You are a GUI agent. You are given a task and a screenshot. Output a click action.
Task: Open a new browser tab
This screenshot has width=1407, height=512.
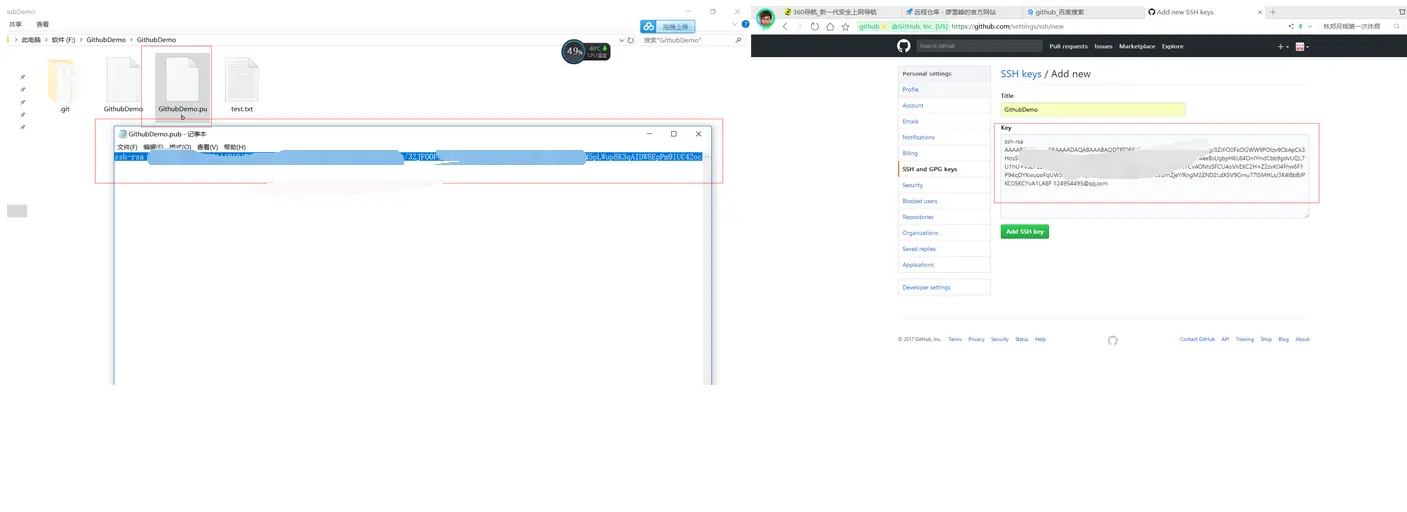[x=1272, y=12]
